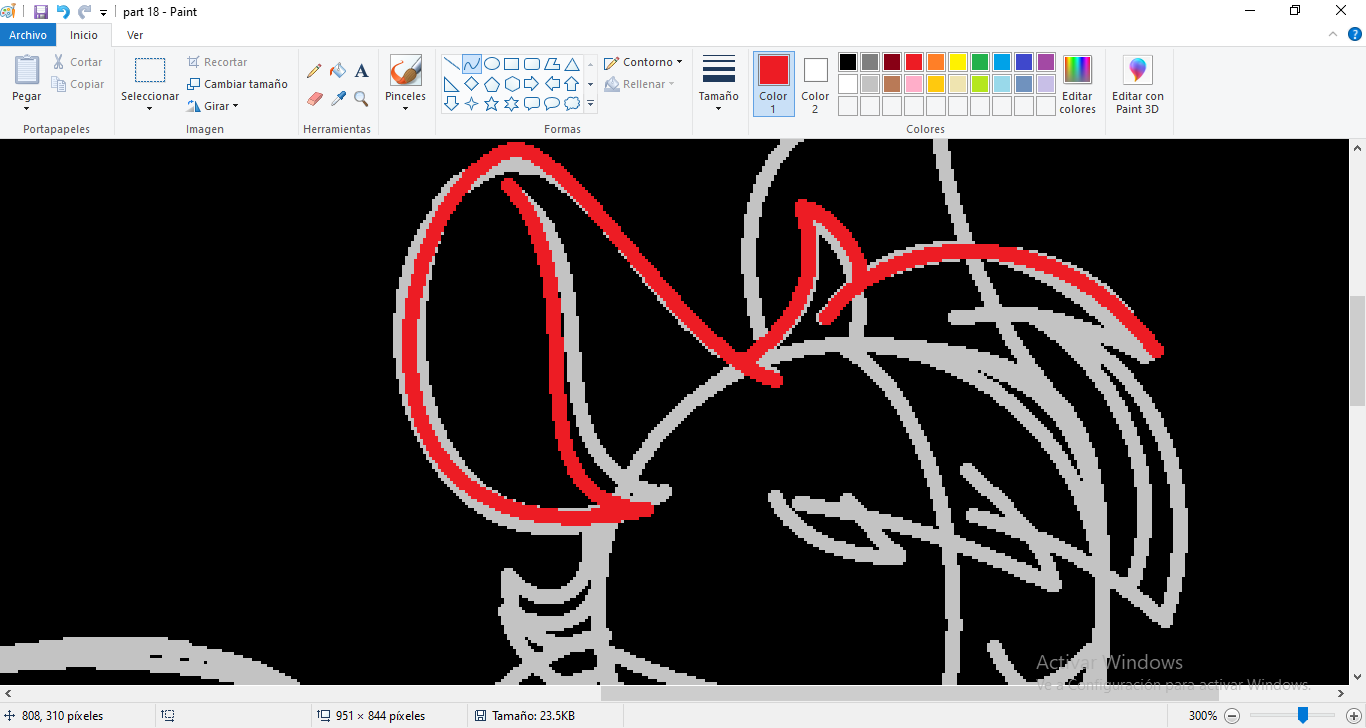The height and width of the screenshot is (728, 1366).
Task: Pick the Cloud callout shape
Action: [572, 104]
